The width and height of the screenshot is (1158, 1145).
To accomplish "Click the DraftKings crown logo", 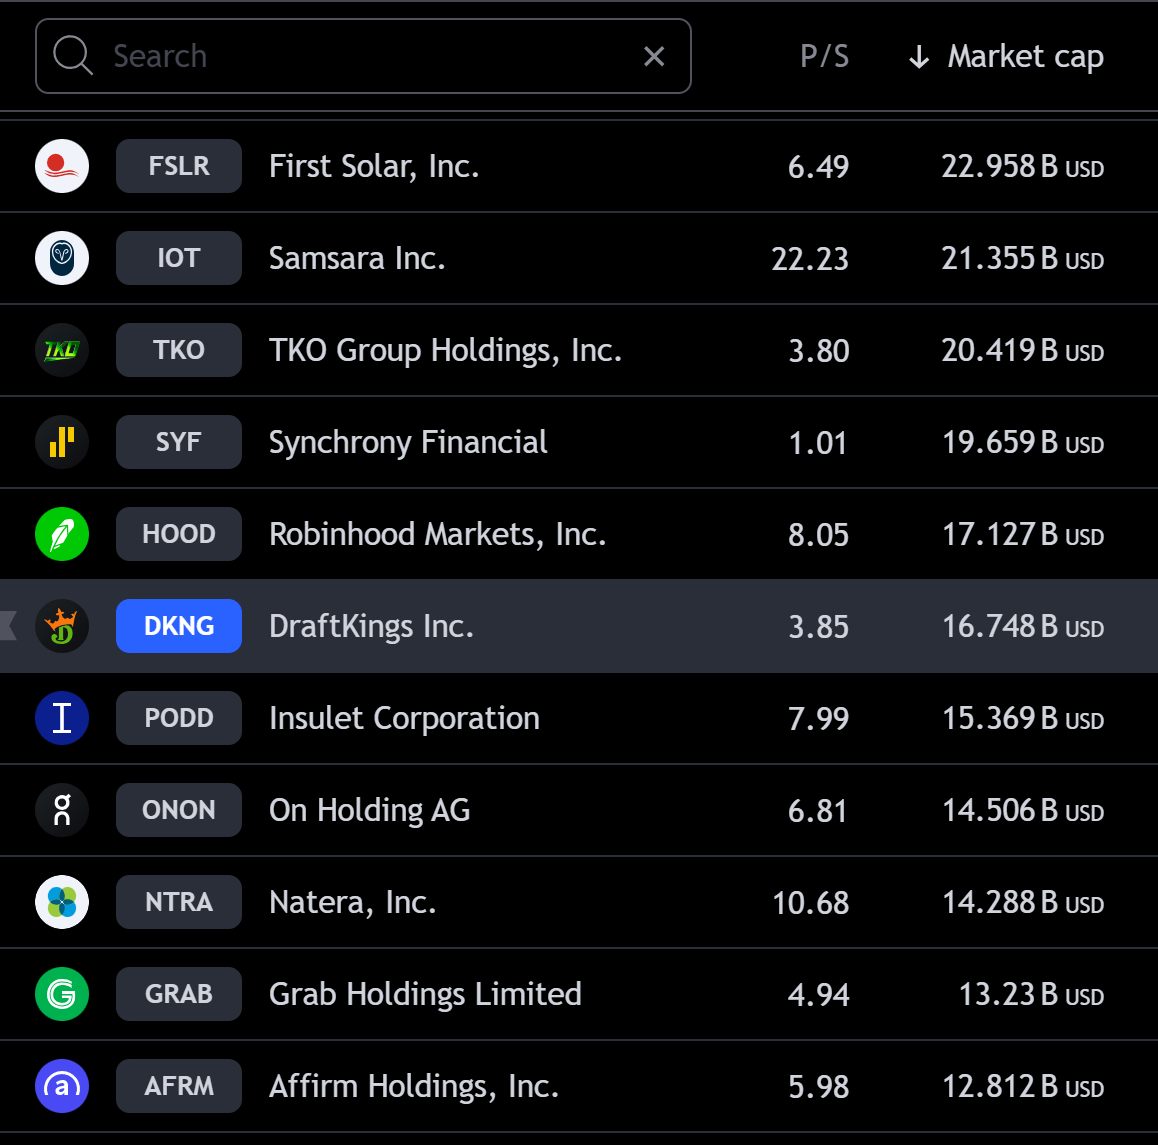I will pos(62,626).
